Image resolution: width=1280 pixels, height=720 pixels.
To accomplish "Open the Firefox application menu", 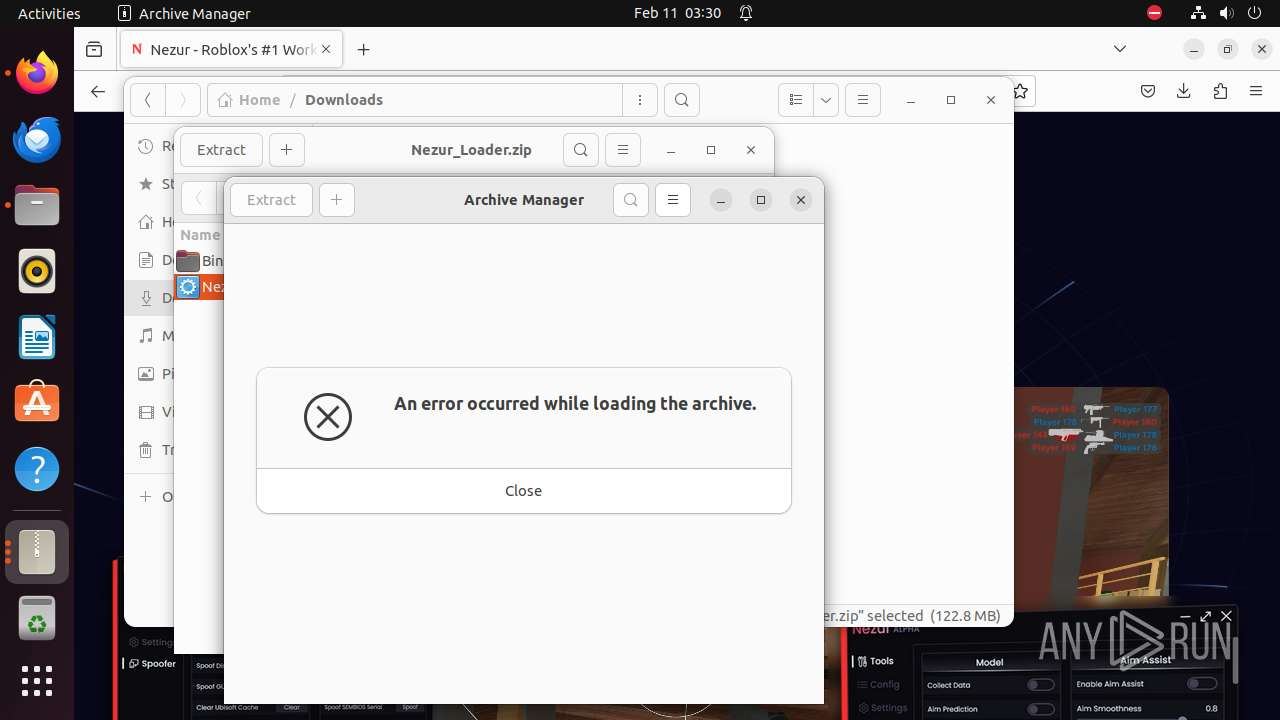I will click(x=1256, y=91).
